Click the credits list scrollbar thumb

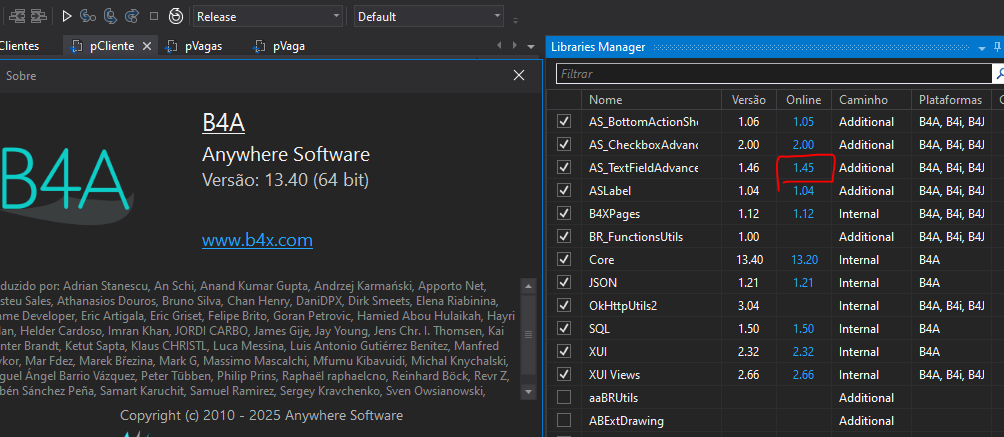(528, 334)
